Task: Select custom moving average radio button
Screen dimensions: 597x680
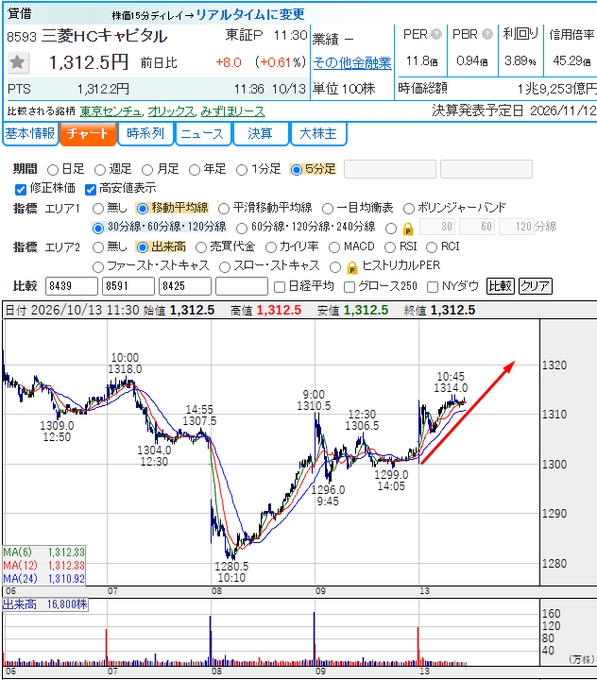Action: (391, 228)
